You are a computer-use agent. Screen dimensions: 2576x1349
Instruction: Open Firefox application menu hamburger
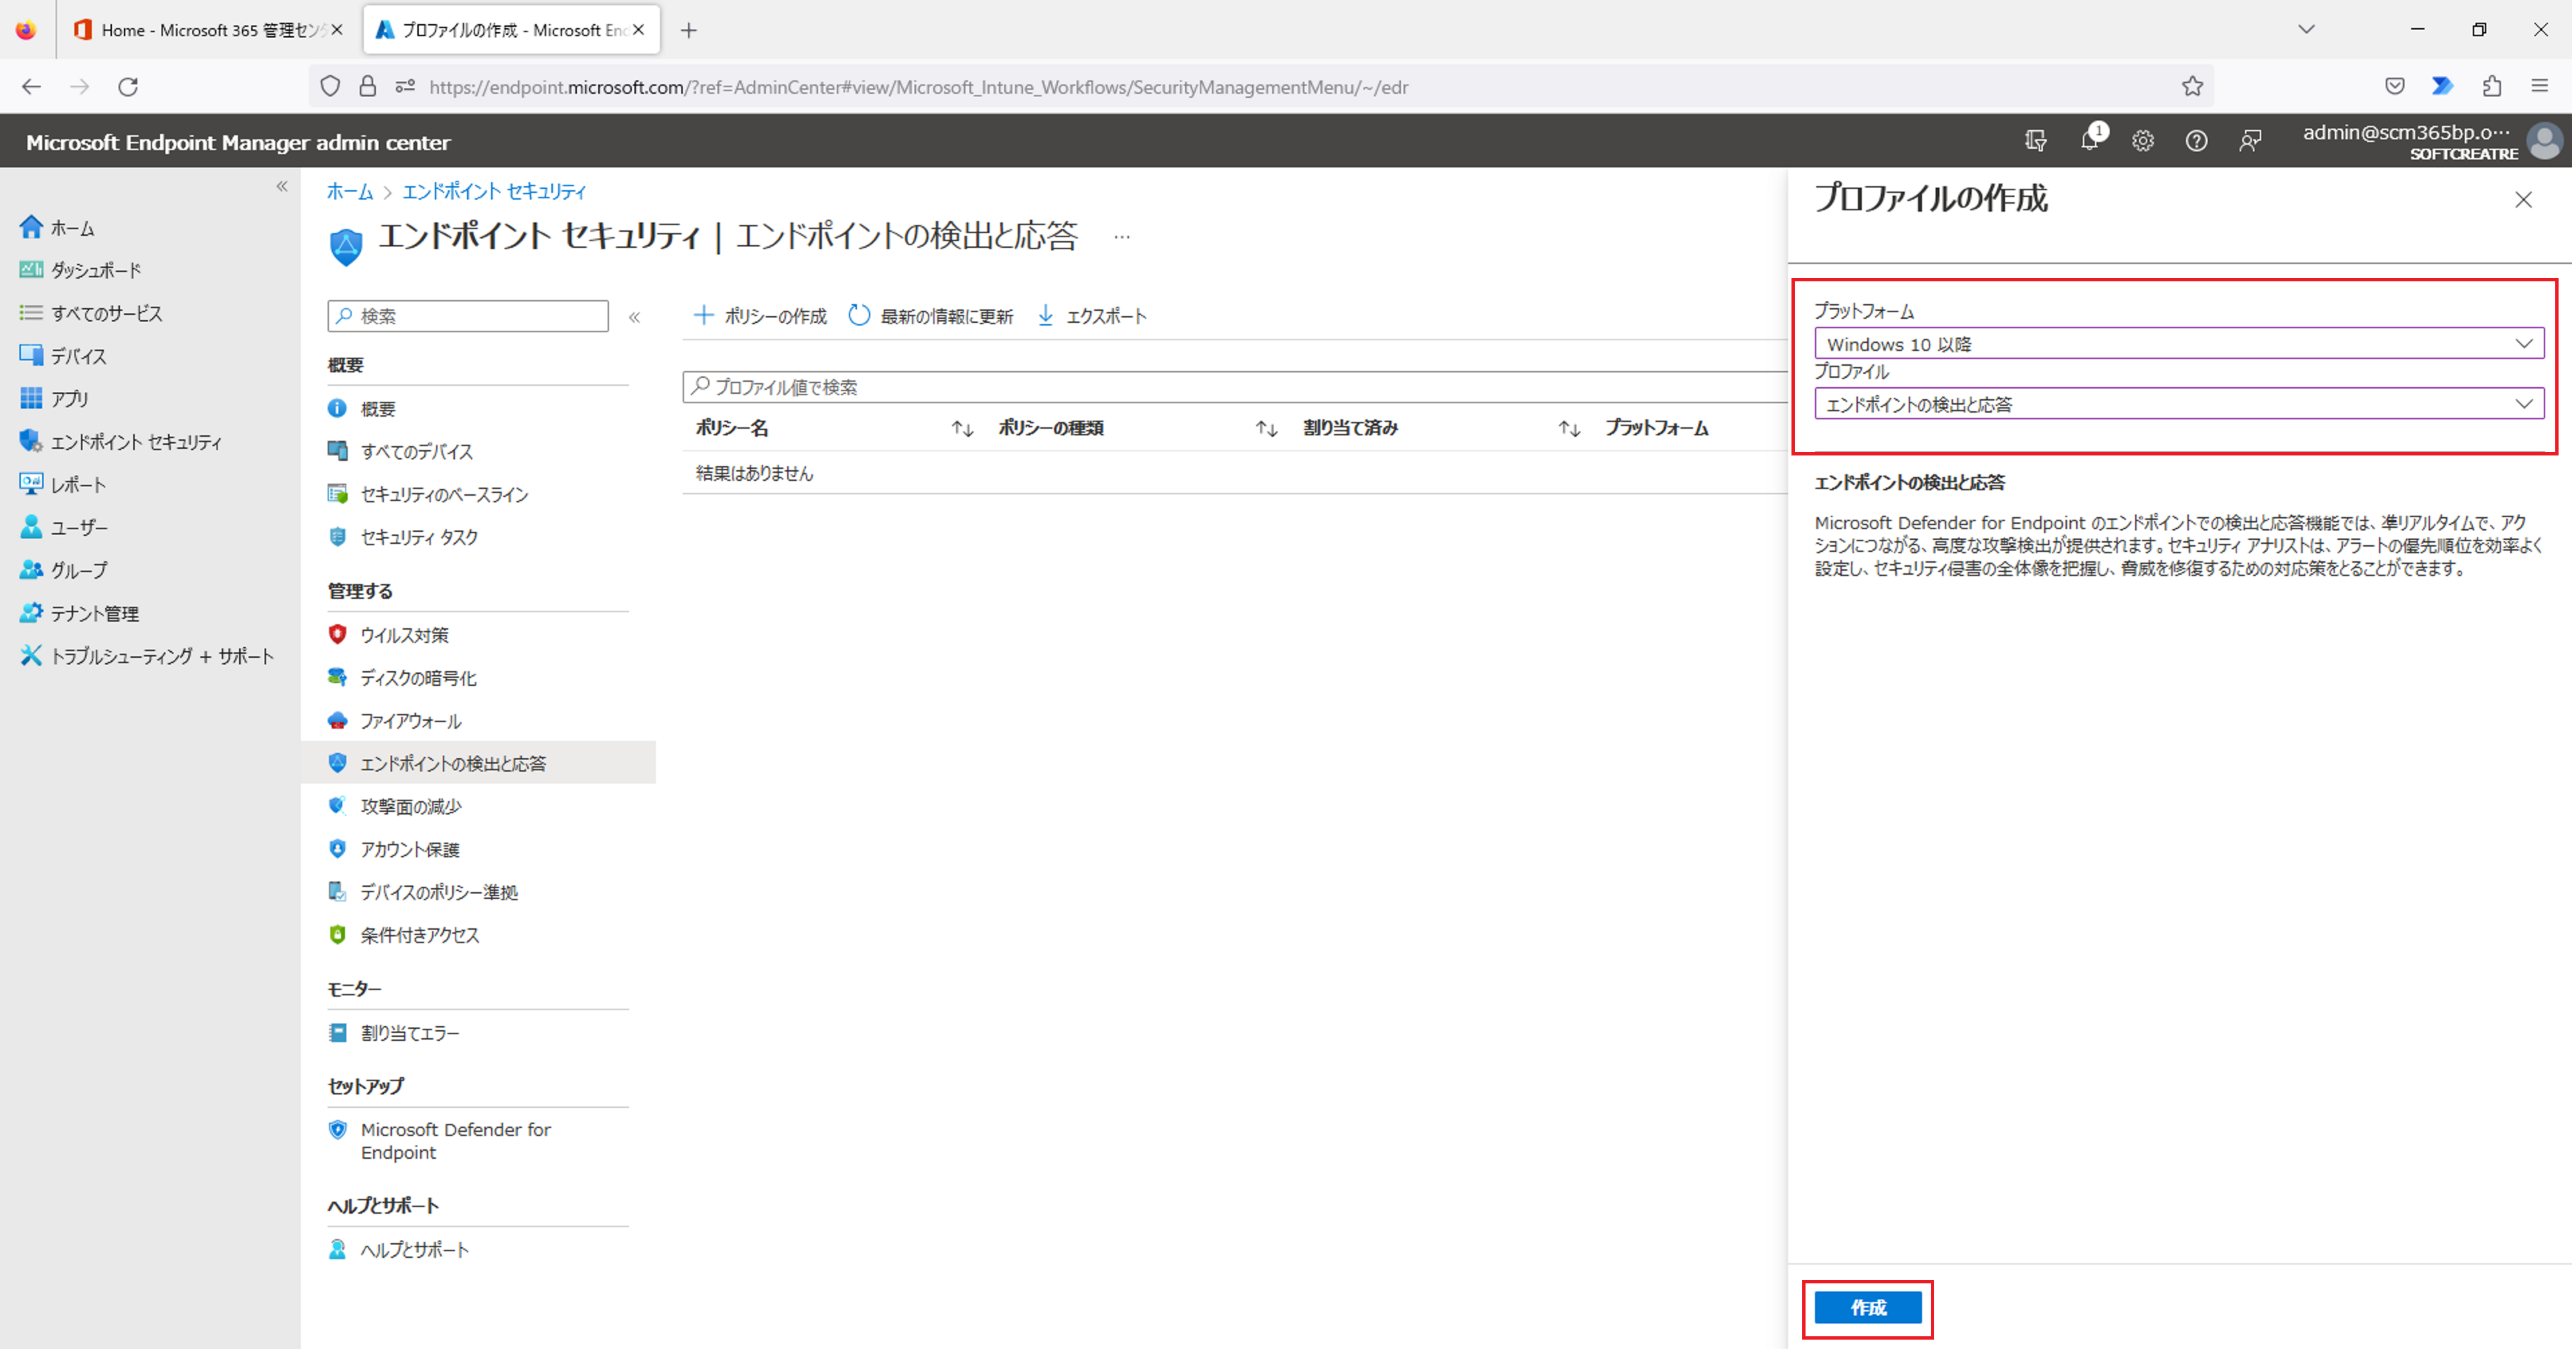[x=2539, y=87]
